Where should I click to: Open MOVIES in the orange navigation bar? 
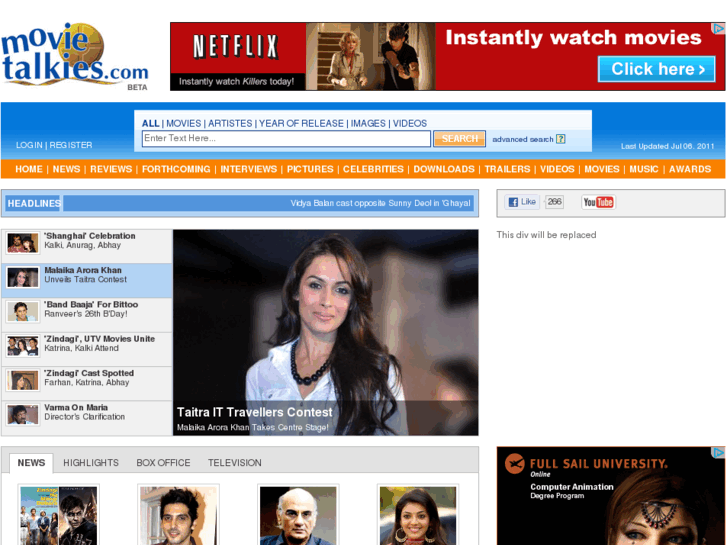coord(602,169)
